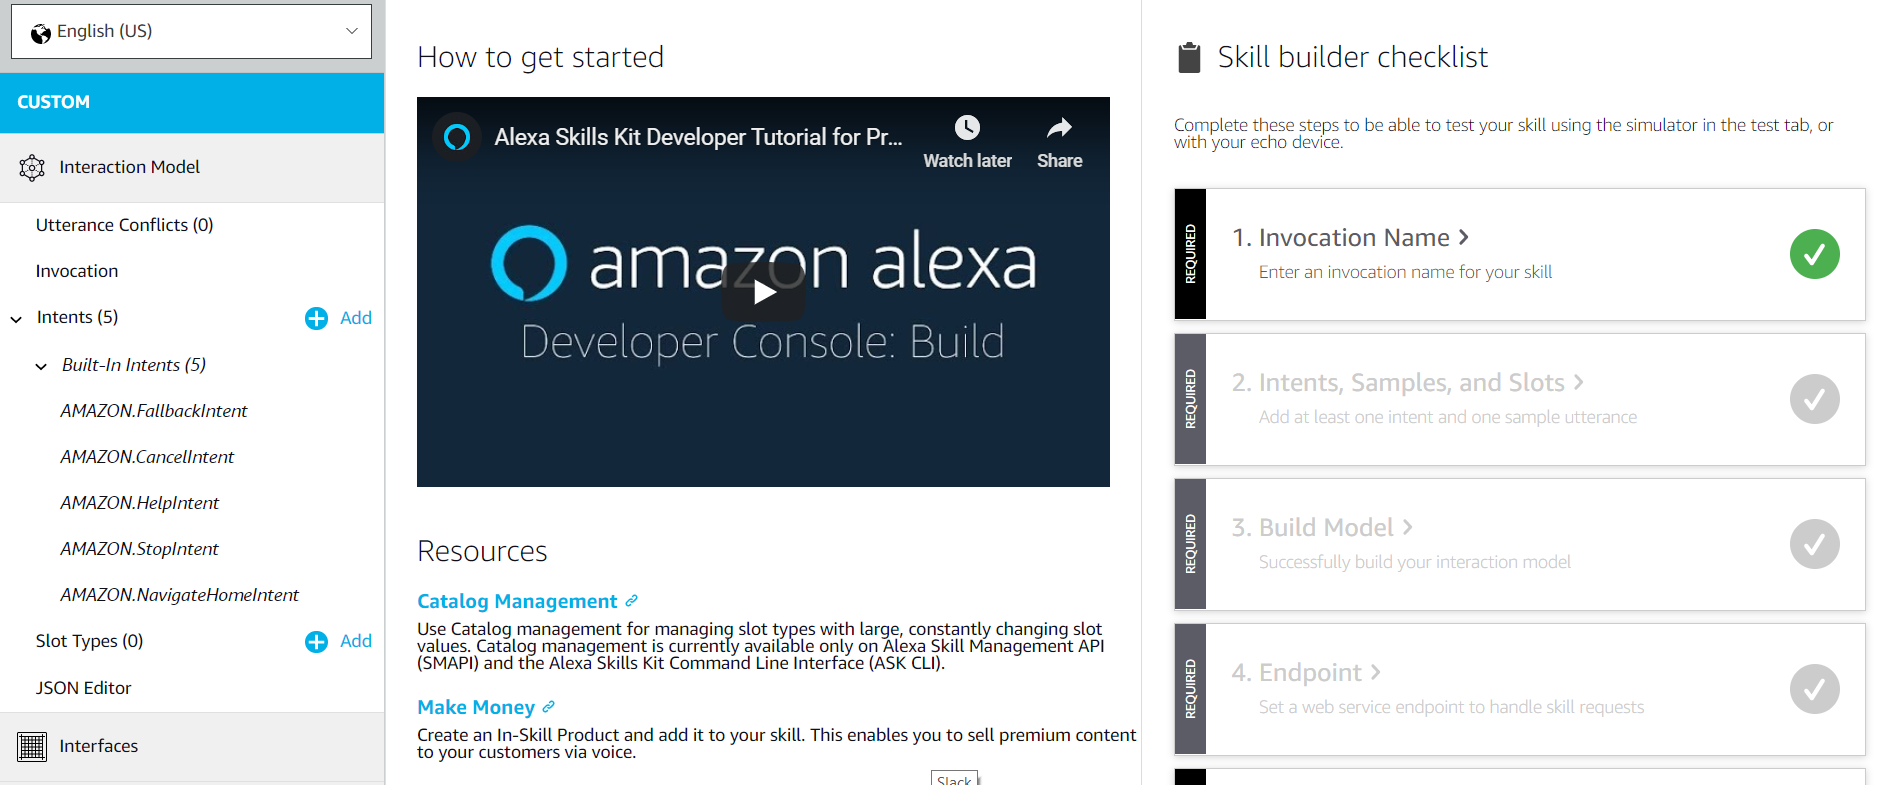Open the English (US) language dropdown
The image size is (1894, 785).
coord(191,31)
